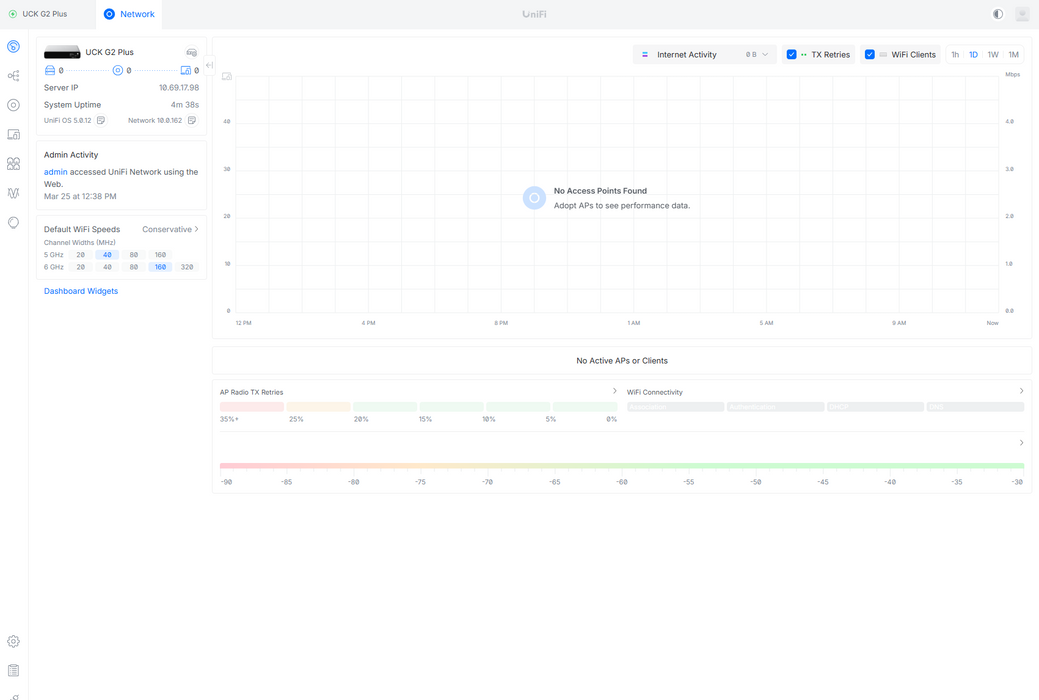This screenshot has width=1039, height=700.
Task: Expand the AP Radio TX Retries widget
Action: pyautogui.click(x=614, y=391)
